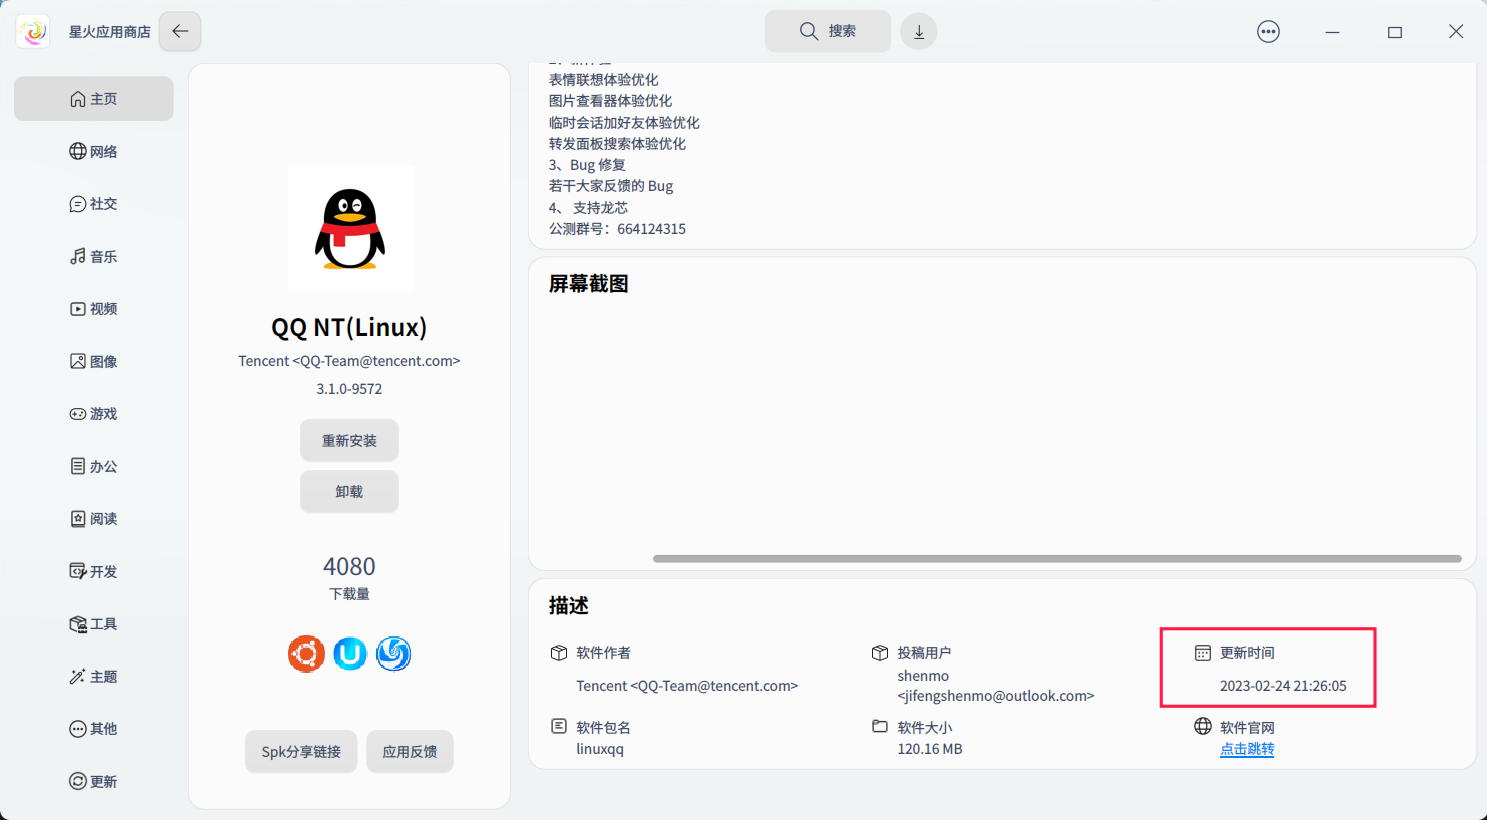
Task: Click the 重新安装 button
Action: (349, 441)
